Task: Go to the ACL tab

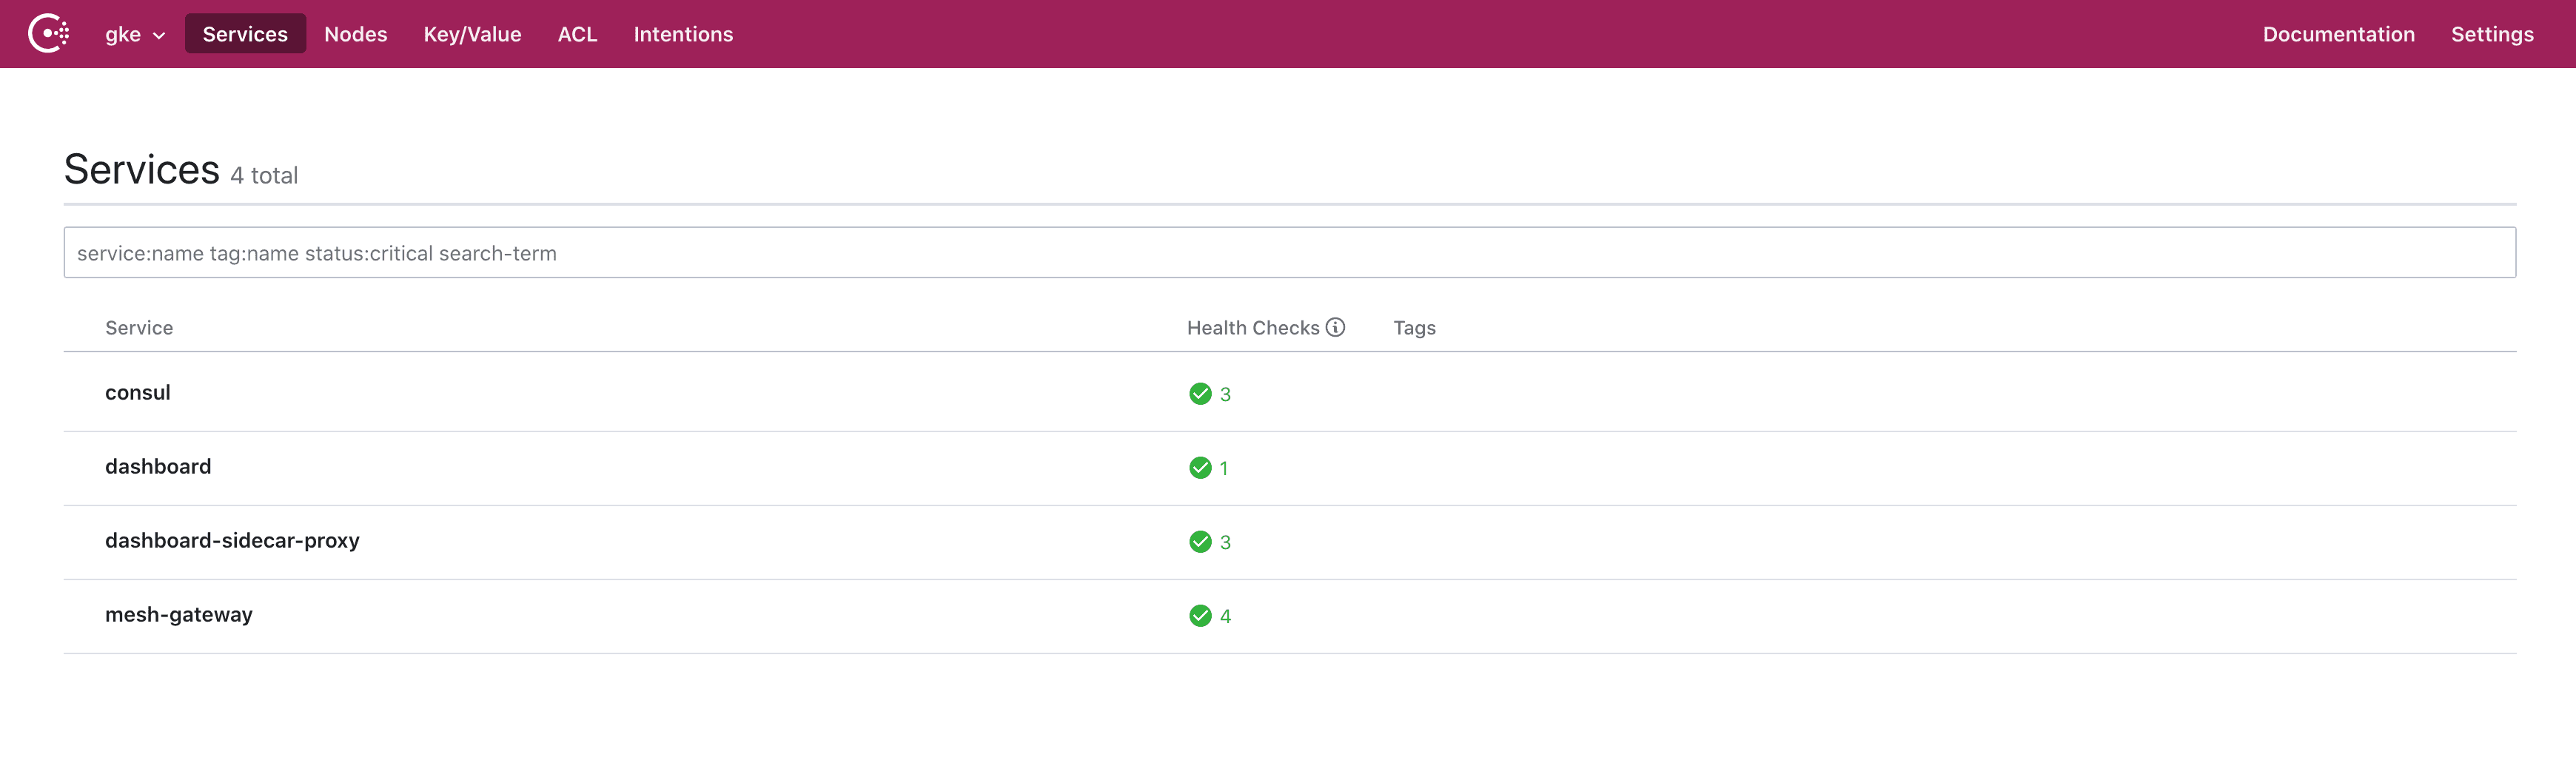Action: point(577,34)
